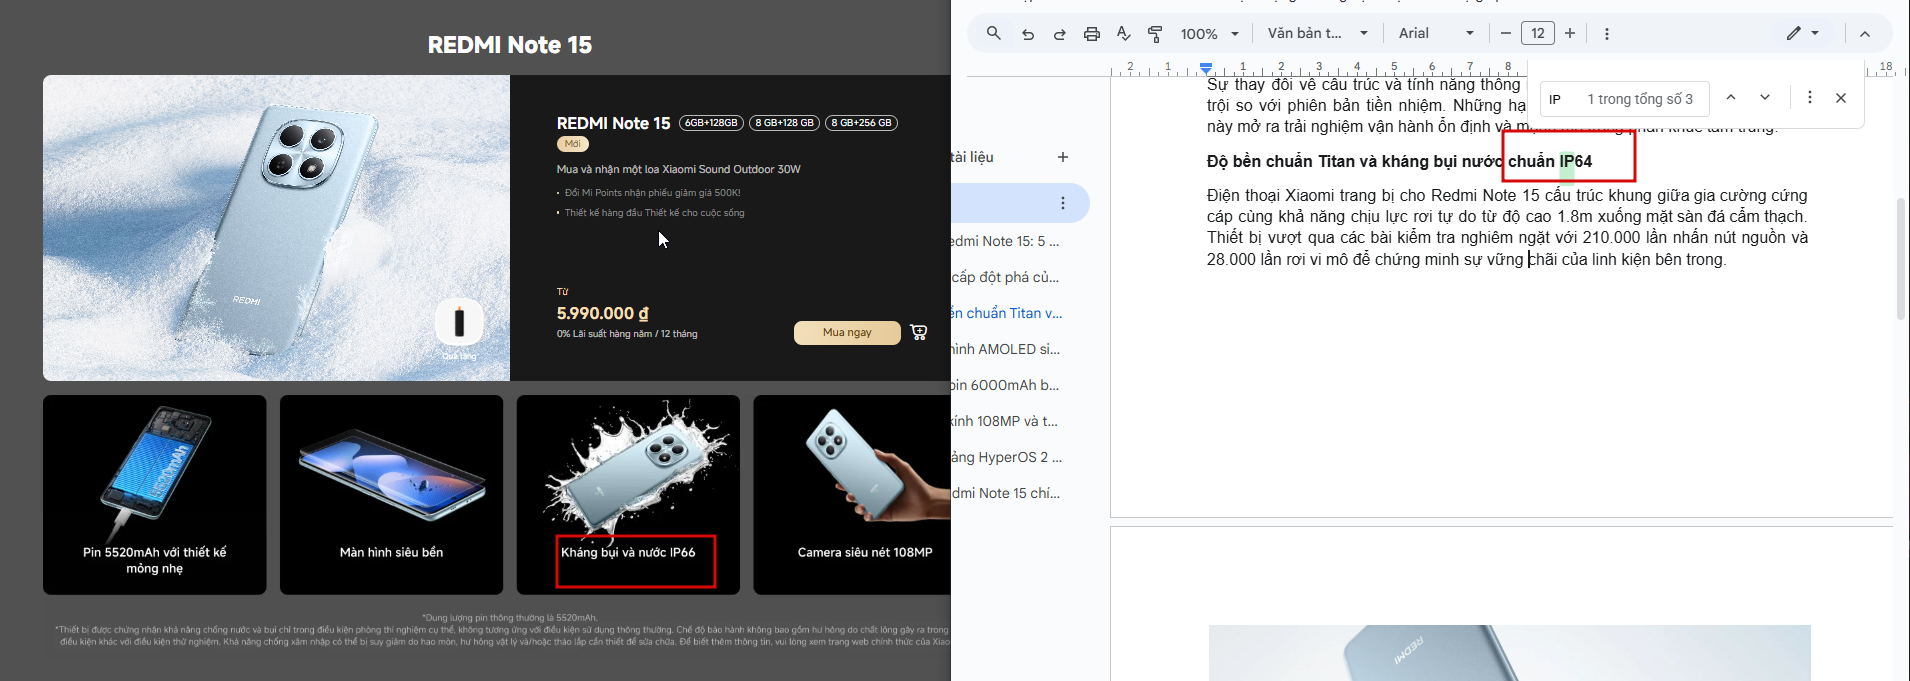
Task: Open the 'Pin 5520mAh với thiết kế mỏng nhẹ' card
Action: point(154,495)
